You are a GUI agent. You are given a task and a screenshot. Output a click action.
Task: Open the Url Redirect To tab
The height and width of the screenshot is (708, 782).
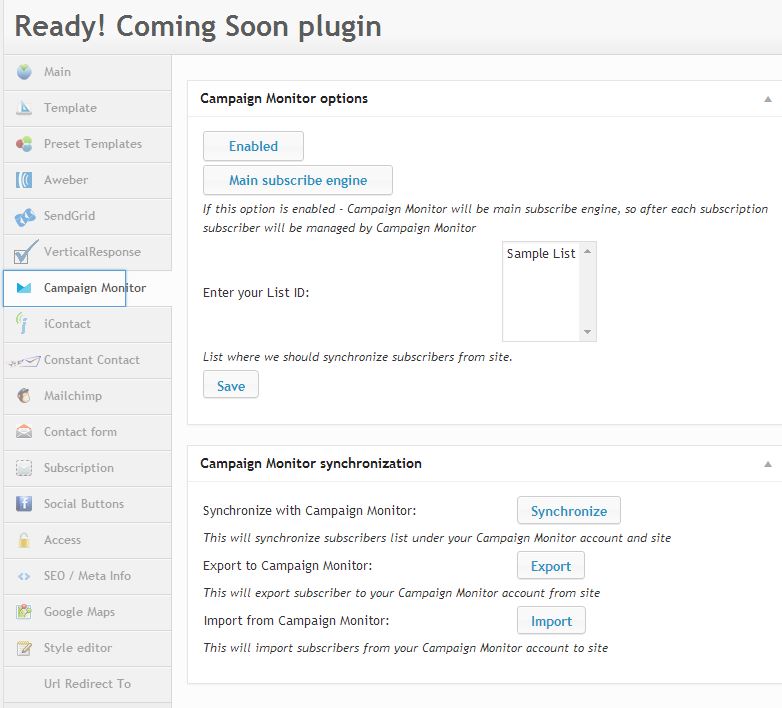pyautogui.click(x=88, y=684)
